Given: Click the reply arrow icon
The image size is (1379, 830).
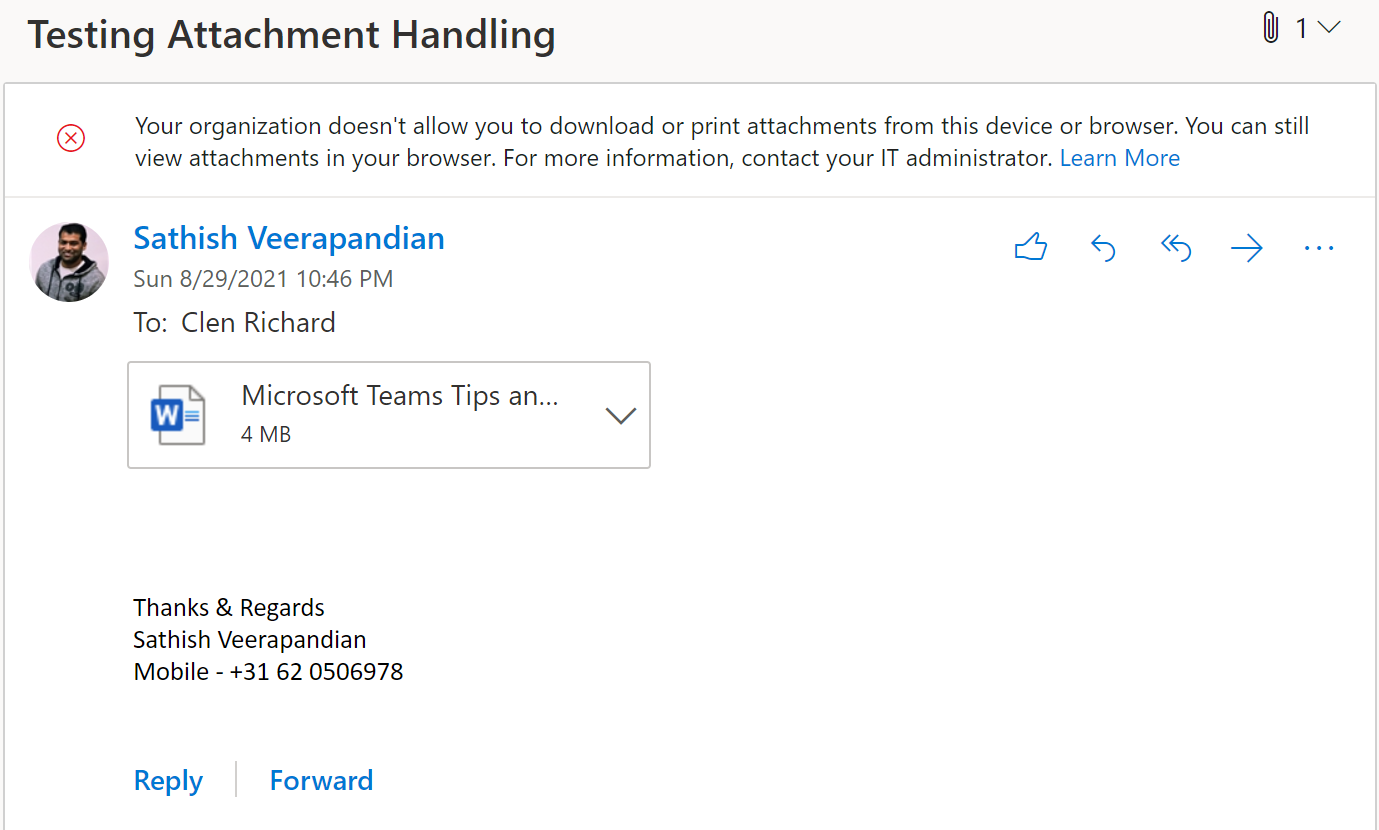Looking at the screenshot, I should 1102,248.
